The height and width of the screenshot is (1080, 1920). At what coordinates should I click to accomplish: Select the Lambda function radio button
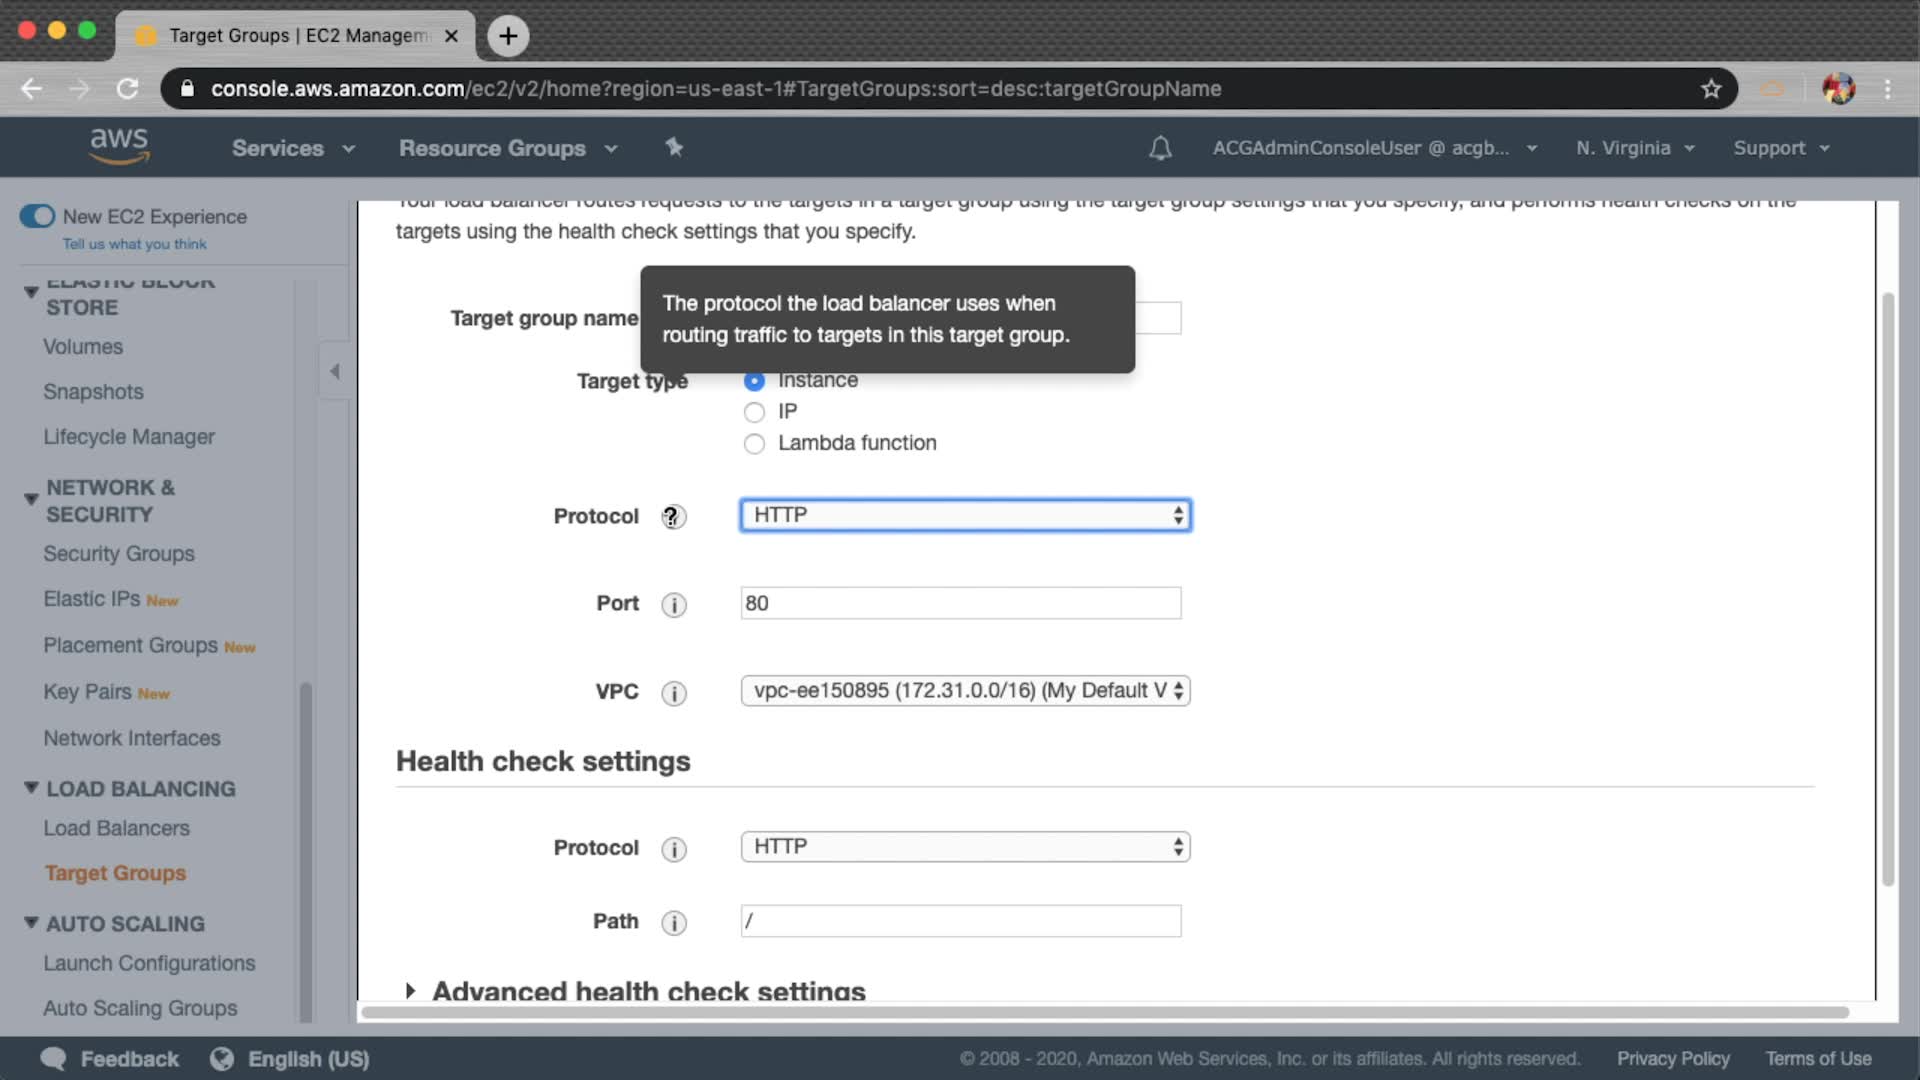coord(754,444)
